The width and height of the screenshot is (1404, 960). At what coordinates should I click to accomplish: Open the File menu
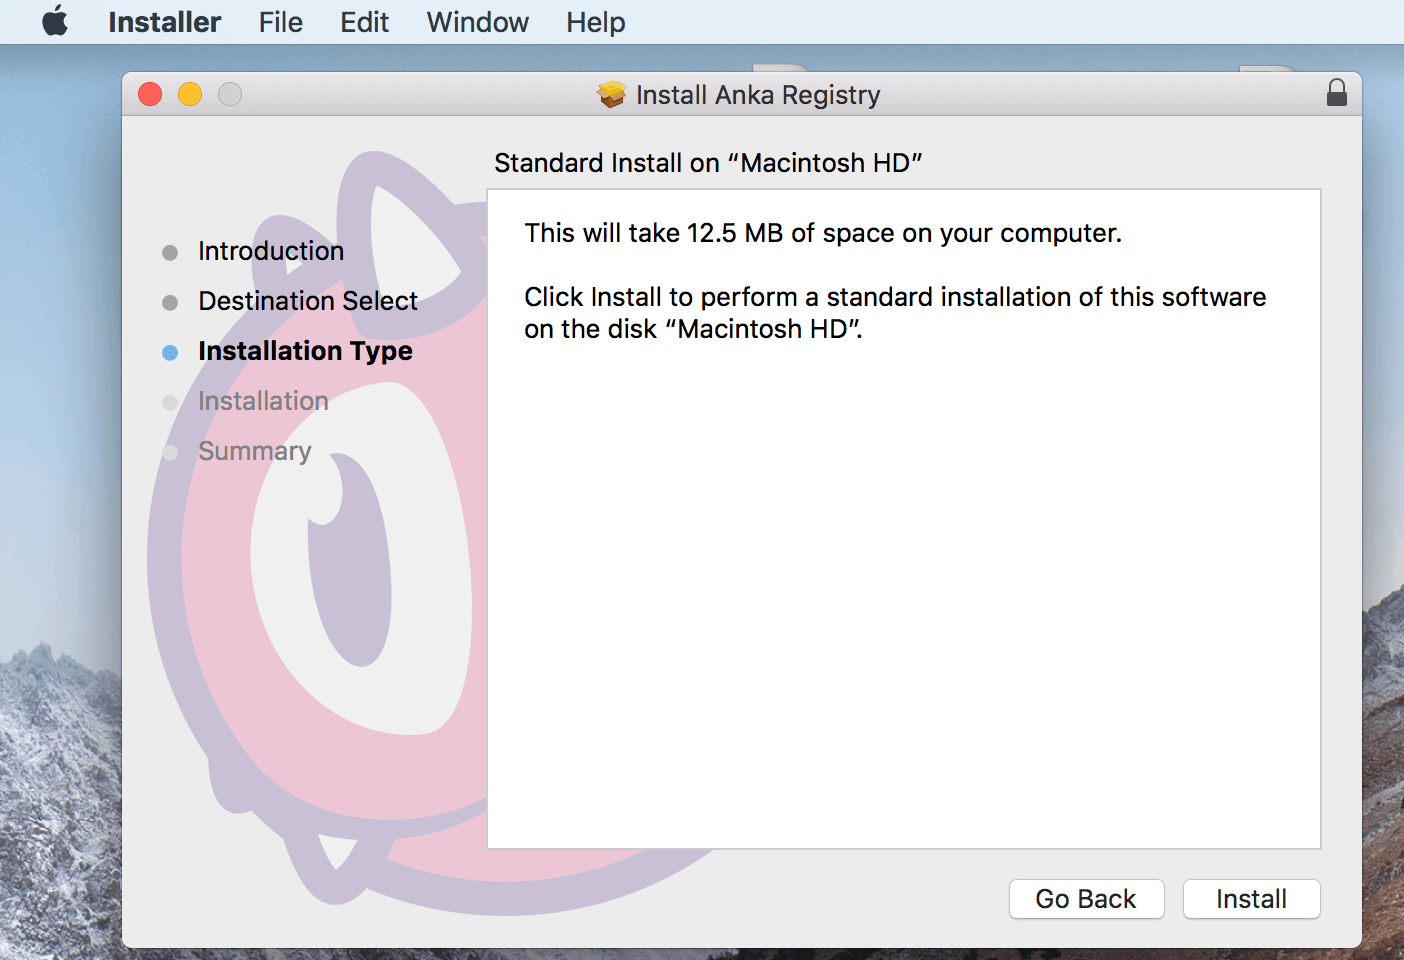click(280, 22)
